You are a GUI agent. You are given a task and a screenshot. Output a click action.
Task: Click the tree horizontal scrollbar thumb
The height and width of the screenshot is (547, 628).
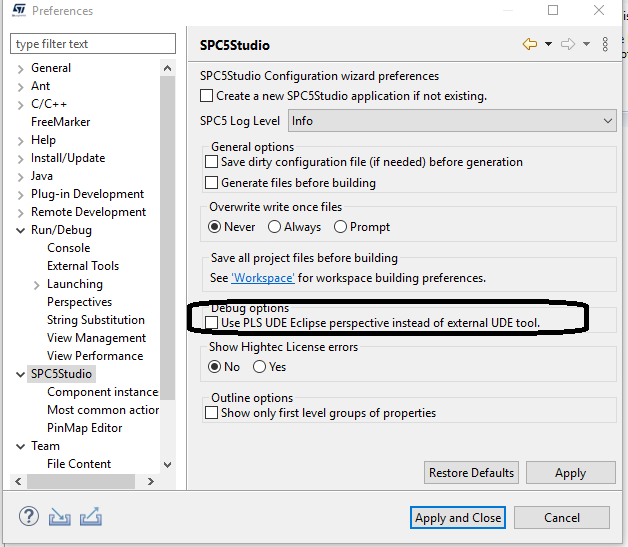(x=81, y=481)
